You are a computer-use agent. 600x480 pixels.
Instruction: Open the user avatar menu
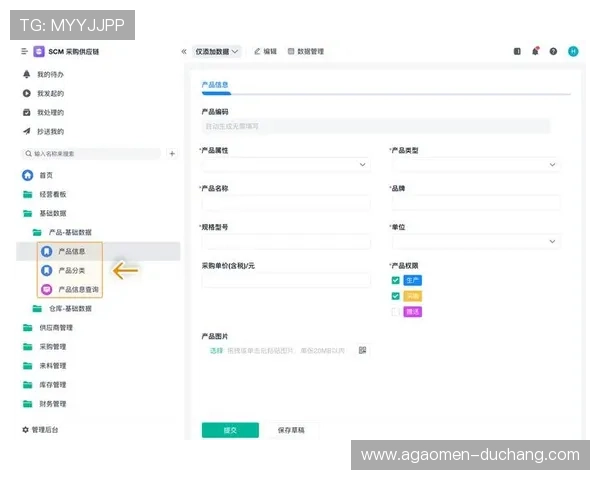pyautogui.click(x=573, y=51)
